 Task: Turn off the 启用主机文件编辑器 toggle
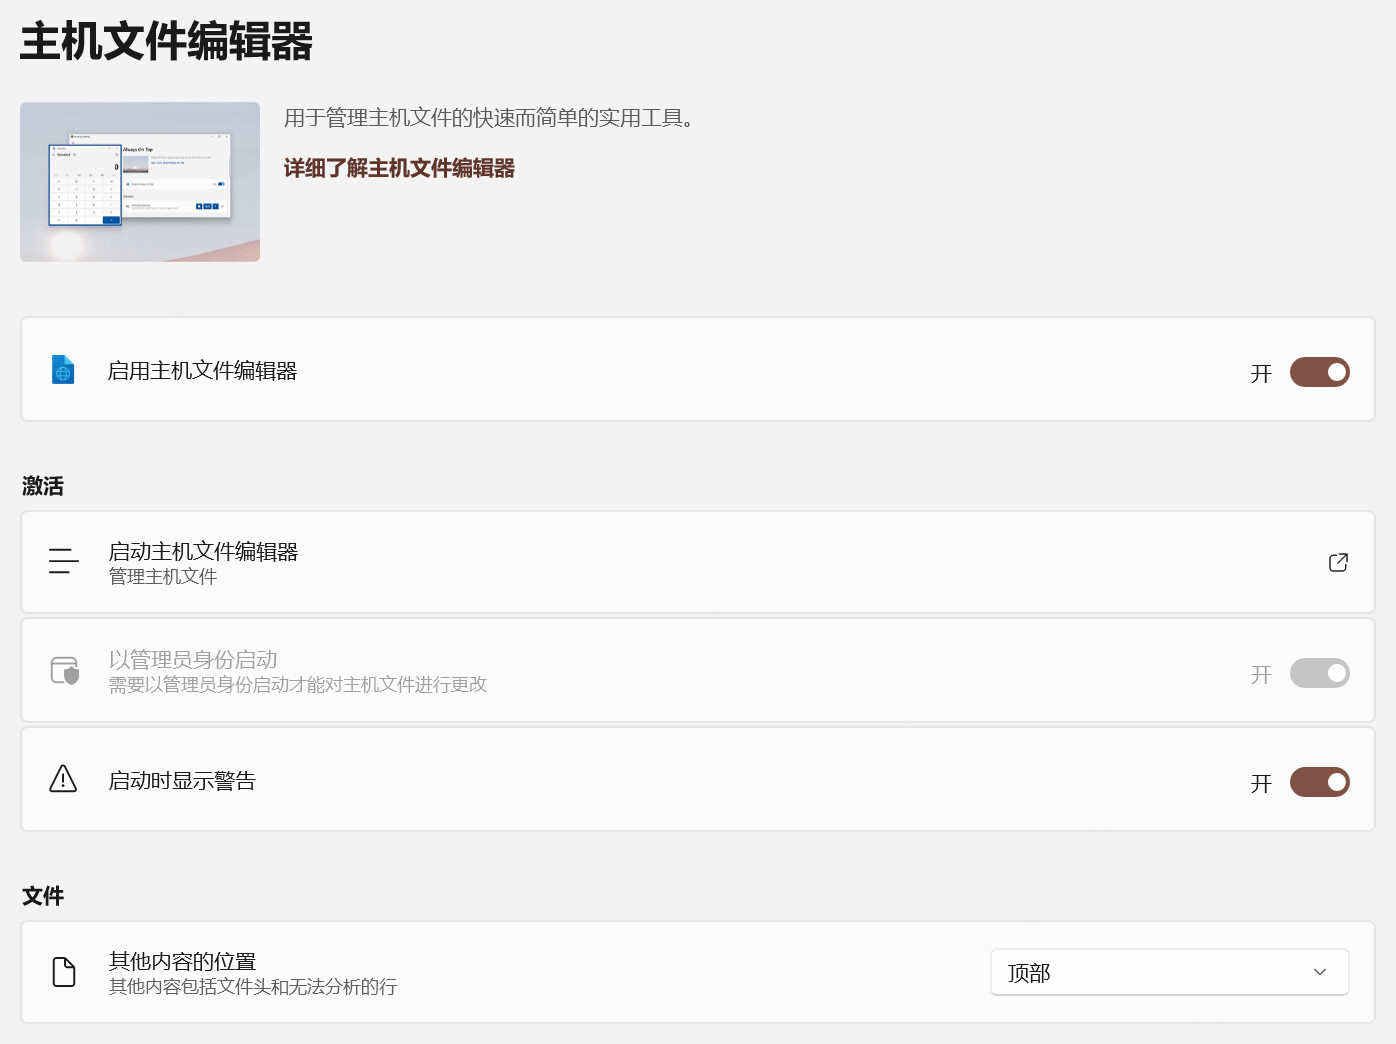(x=1319, y=372)
